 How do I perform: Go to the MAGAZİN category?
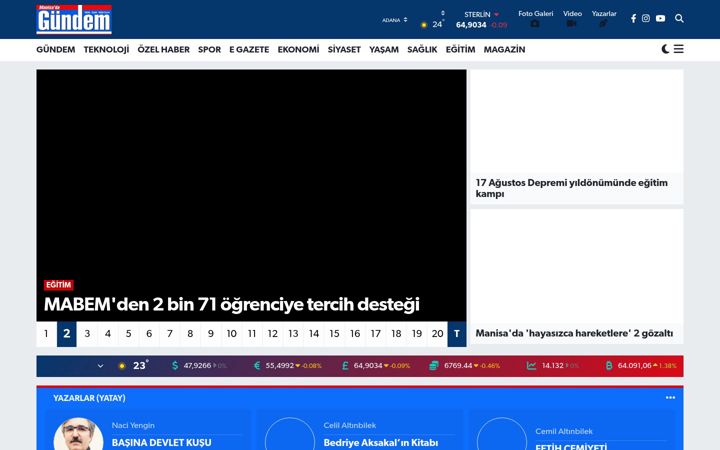[504, 49]
